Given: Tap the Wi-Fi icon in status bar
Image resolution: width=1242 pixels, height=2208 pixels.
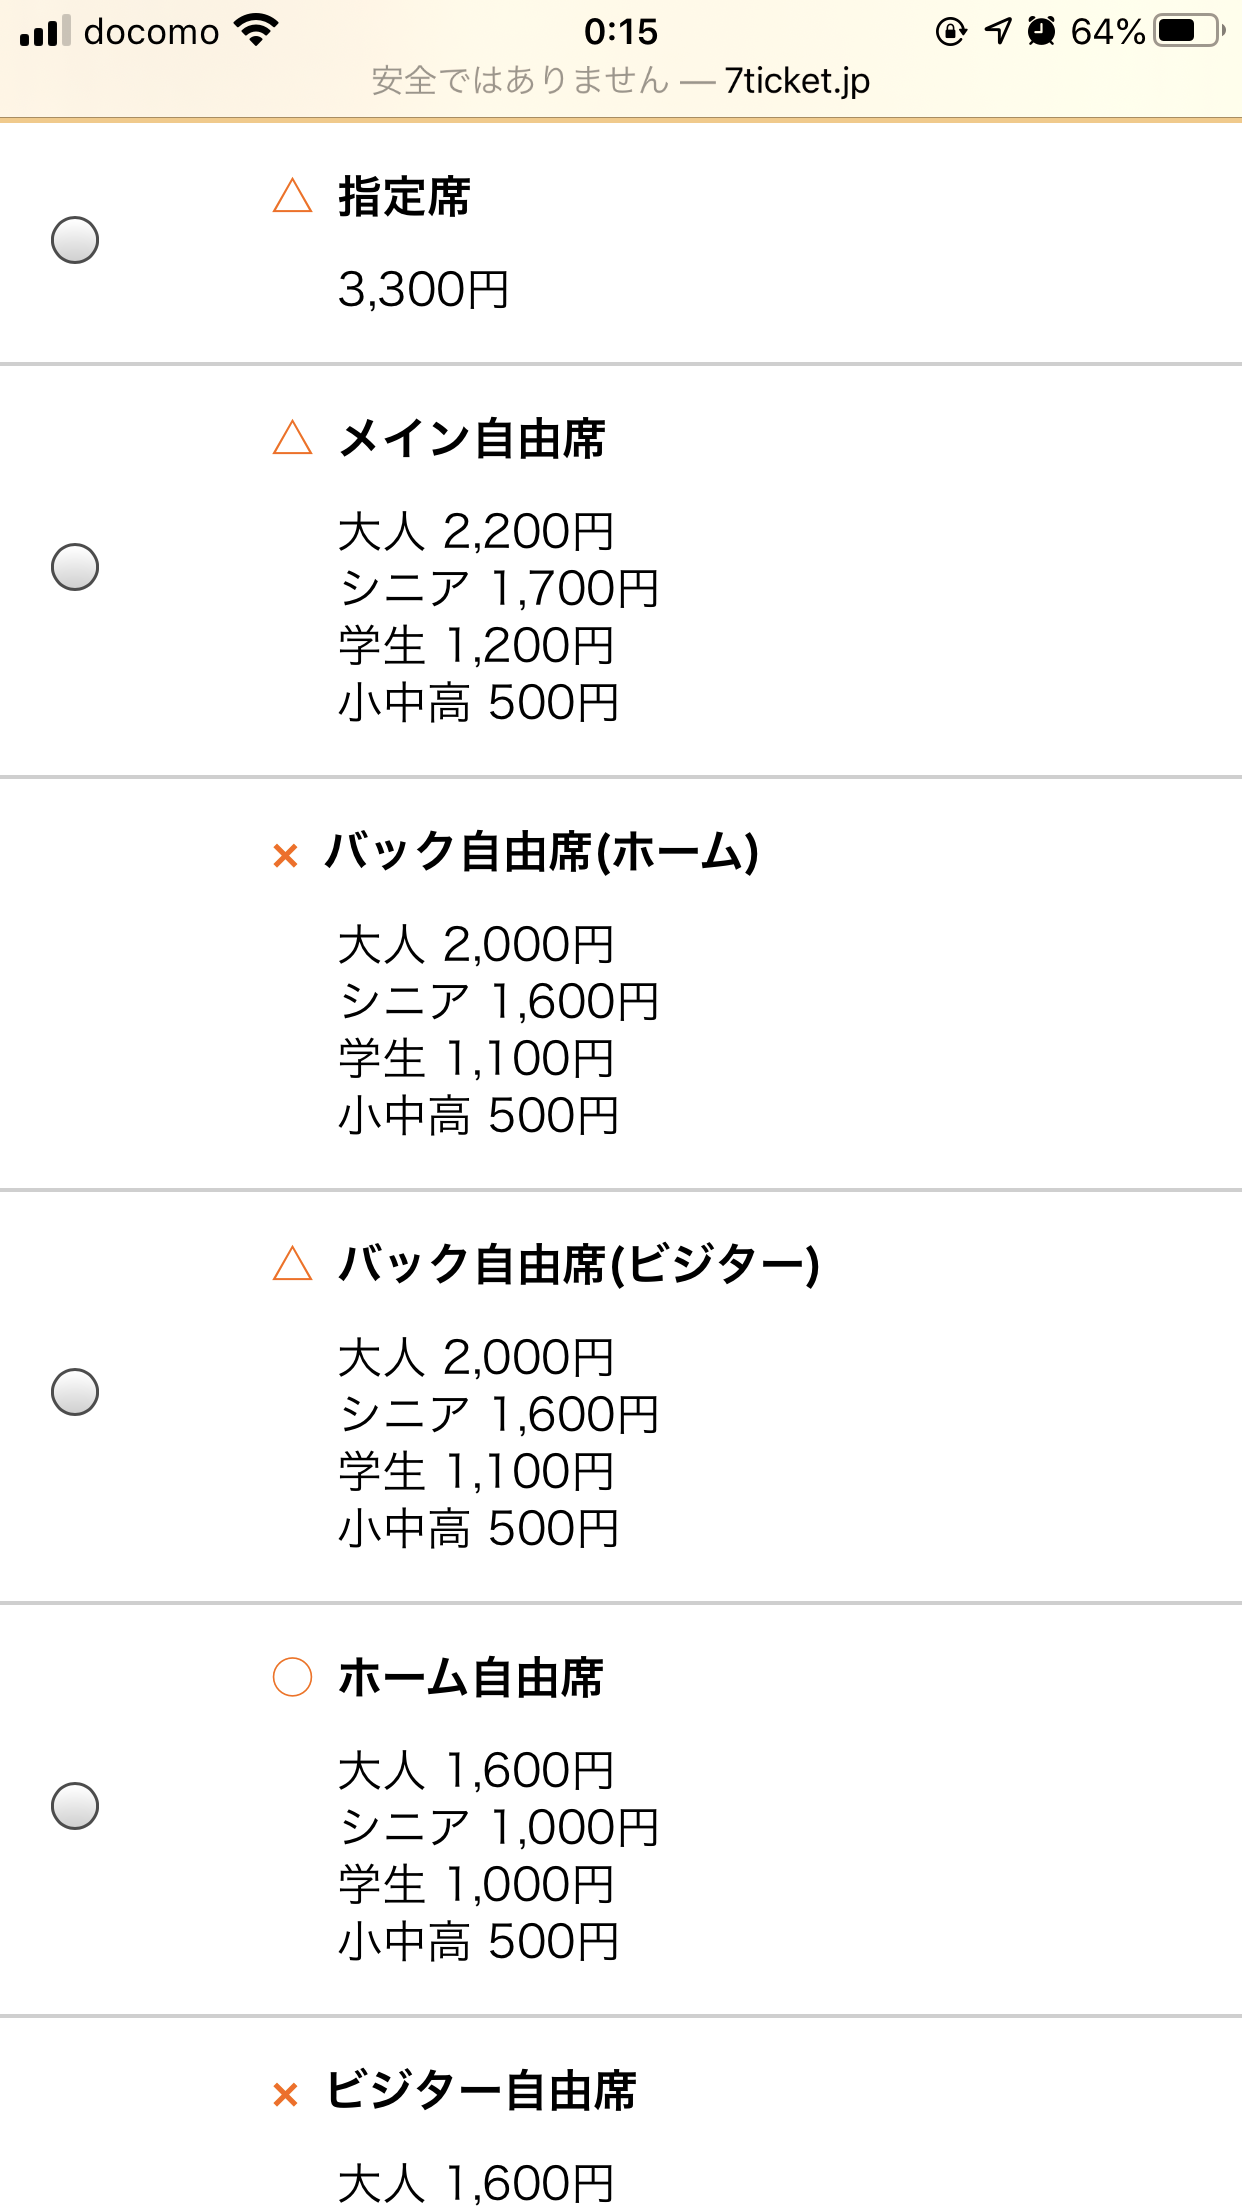Looking at the screenshot, I should [256, 31].
